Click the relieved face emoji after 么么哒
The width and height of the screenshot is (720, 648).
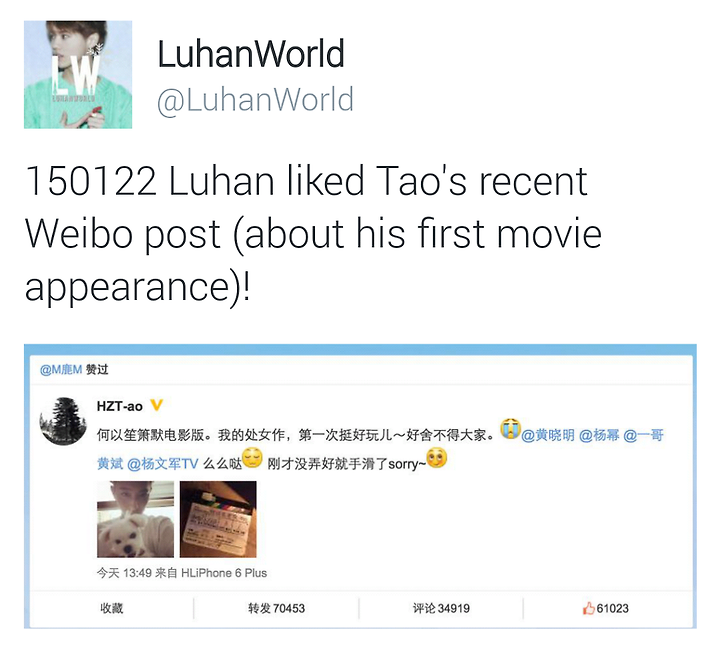click(x=252, y=458)
